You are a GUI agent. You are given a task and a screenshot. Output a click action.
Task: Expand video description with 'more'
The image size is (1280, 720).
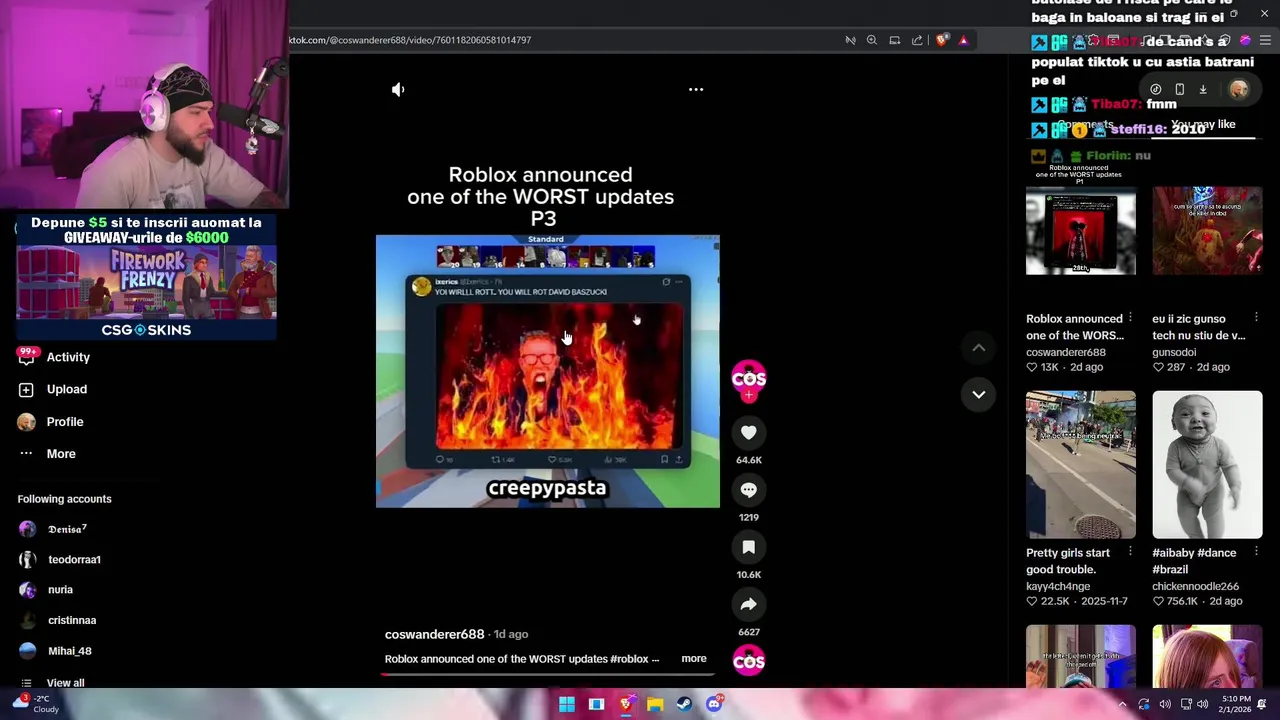coord(694,659)
